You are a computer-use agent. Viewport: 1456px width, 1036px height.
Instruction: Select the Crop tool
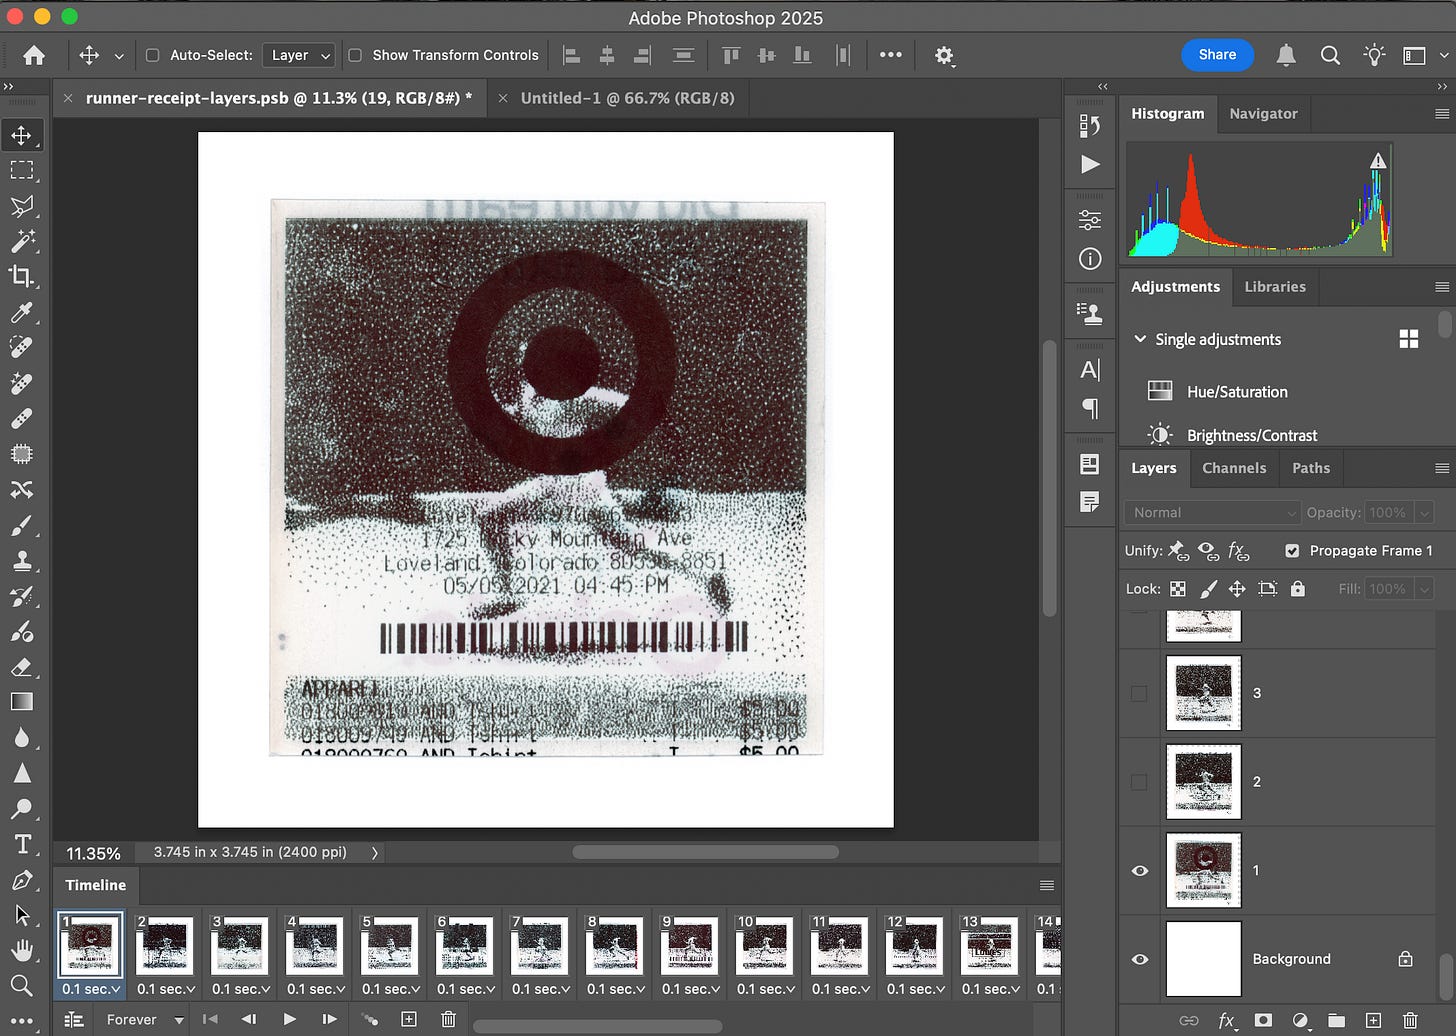tap(22, 277)
